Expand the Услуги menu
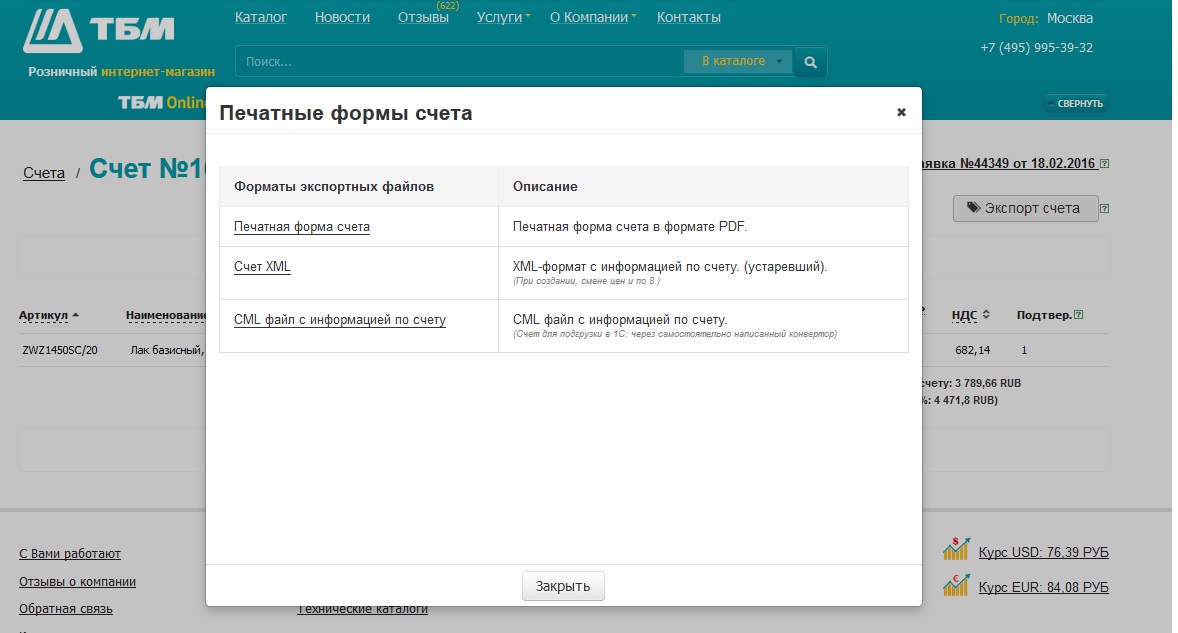This screenshot has width=1178, height=633. [x=503, y=17]
